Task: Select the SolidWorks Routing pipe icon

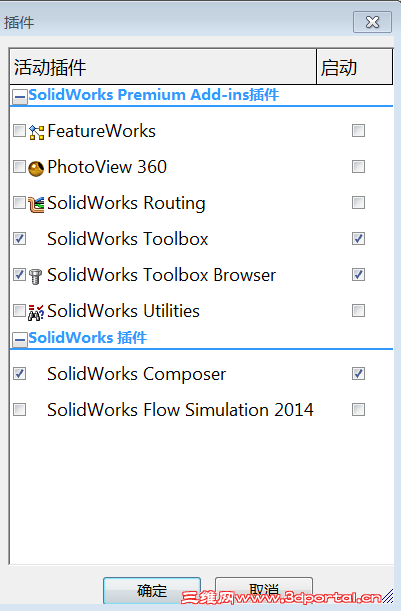Action: 36,204
